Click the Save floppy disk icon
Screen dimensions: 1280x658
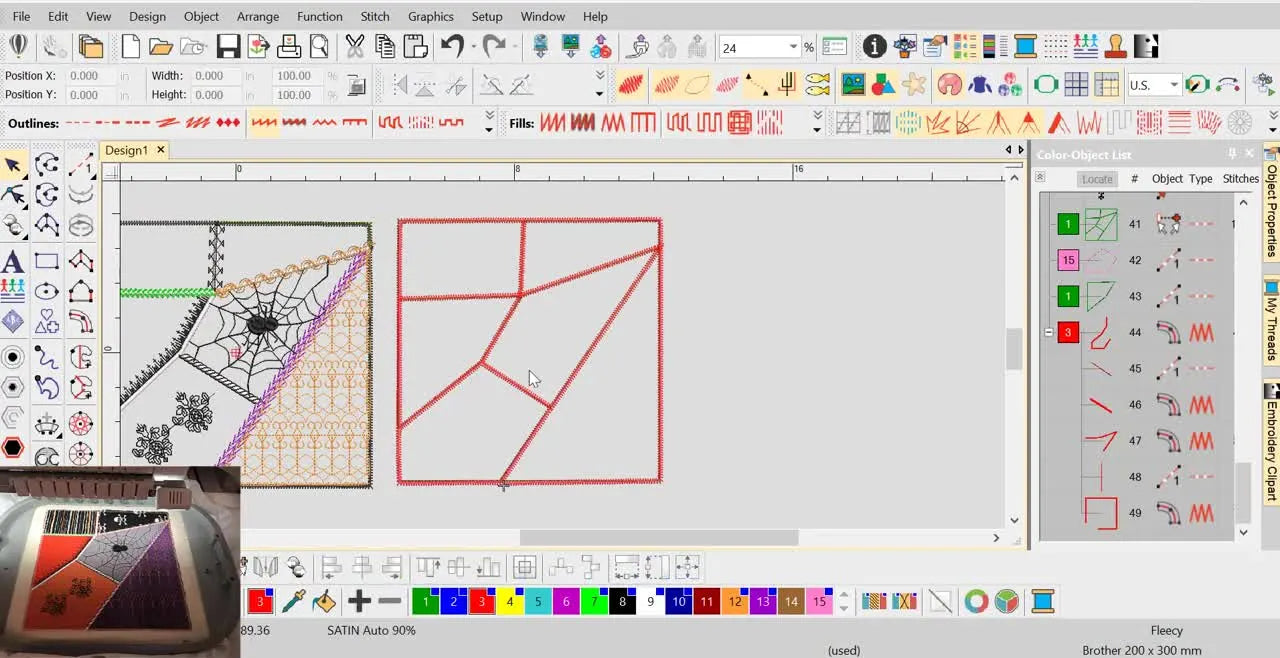(228, 47)
